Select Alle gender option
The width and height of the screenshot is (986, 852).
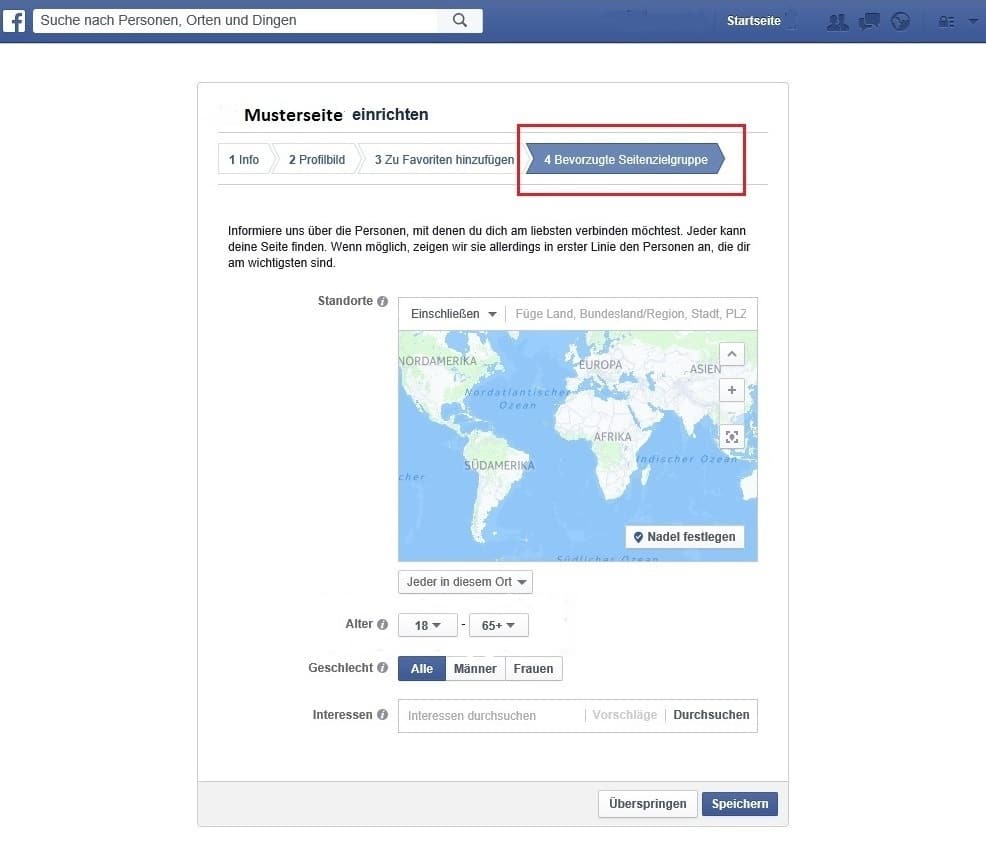pos(422,669)
